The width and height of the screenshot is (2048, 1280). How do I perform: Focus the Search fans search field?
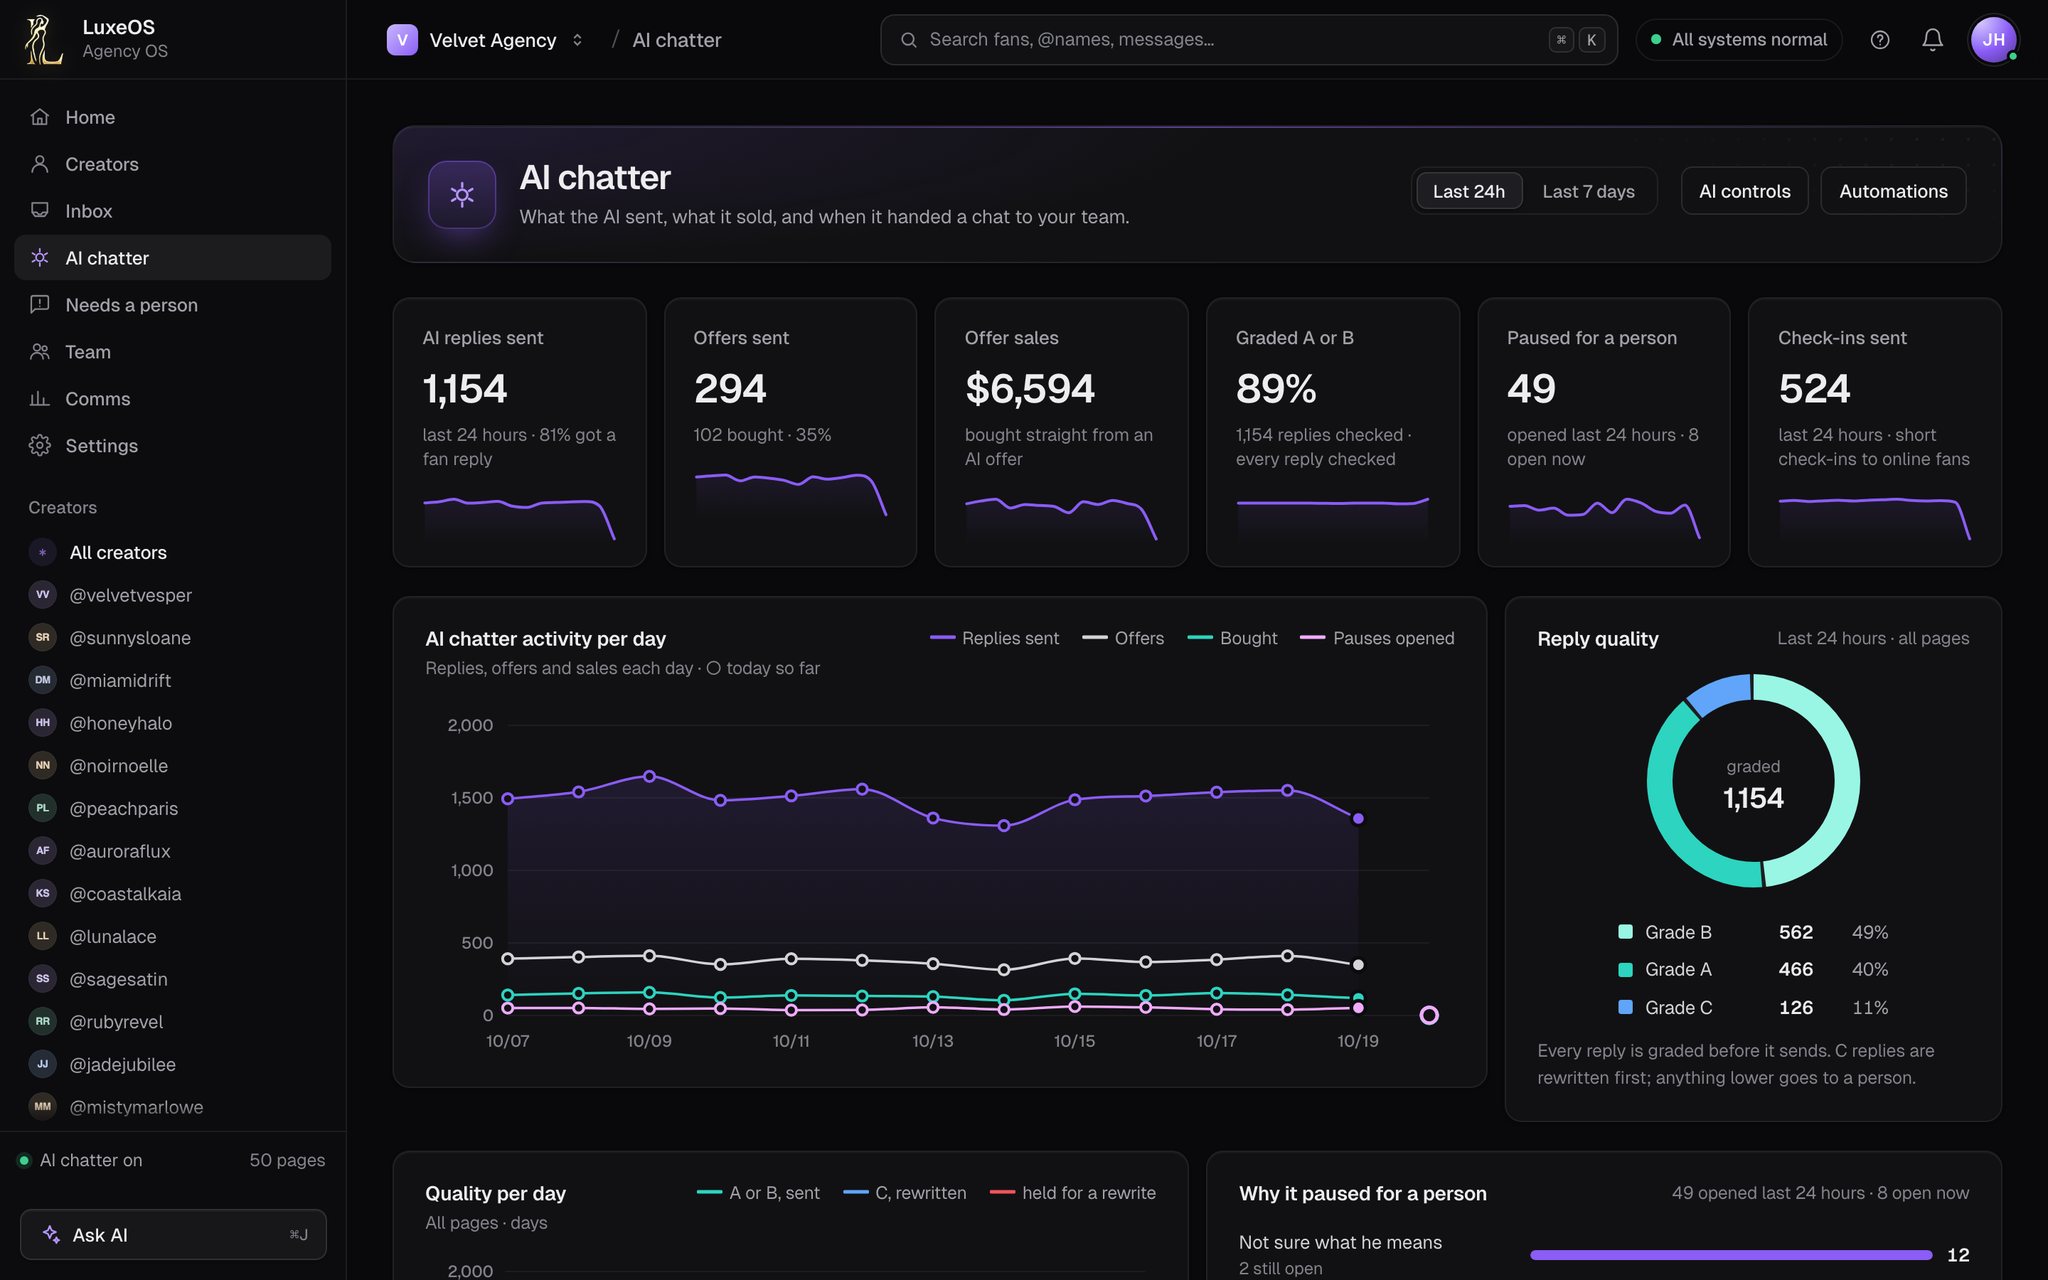(x=1249, y=40)
